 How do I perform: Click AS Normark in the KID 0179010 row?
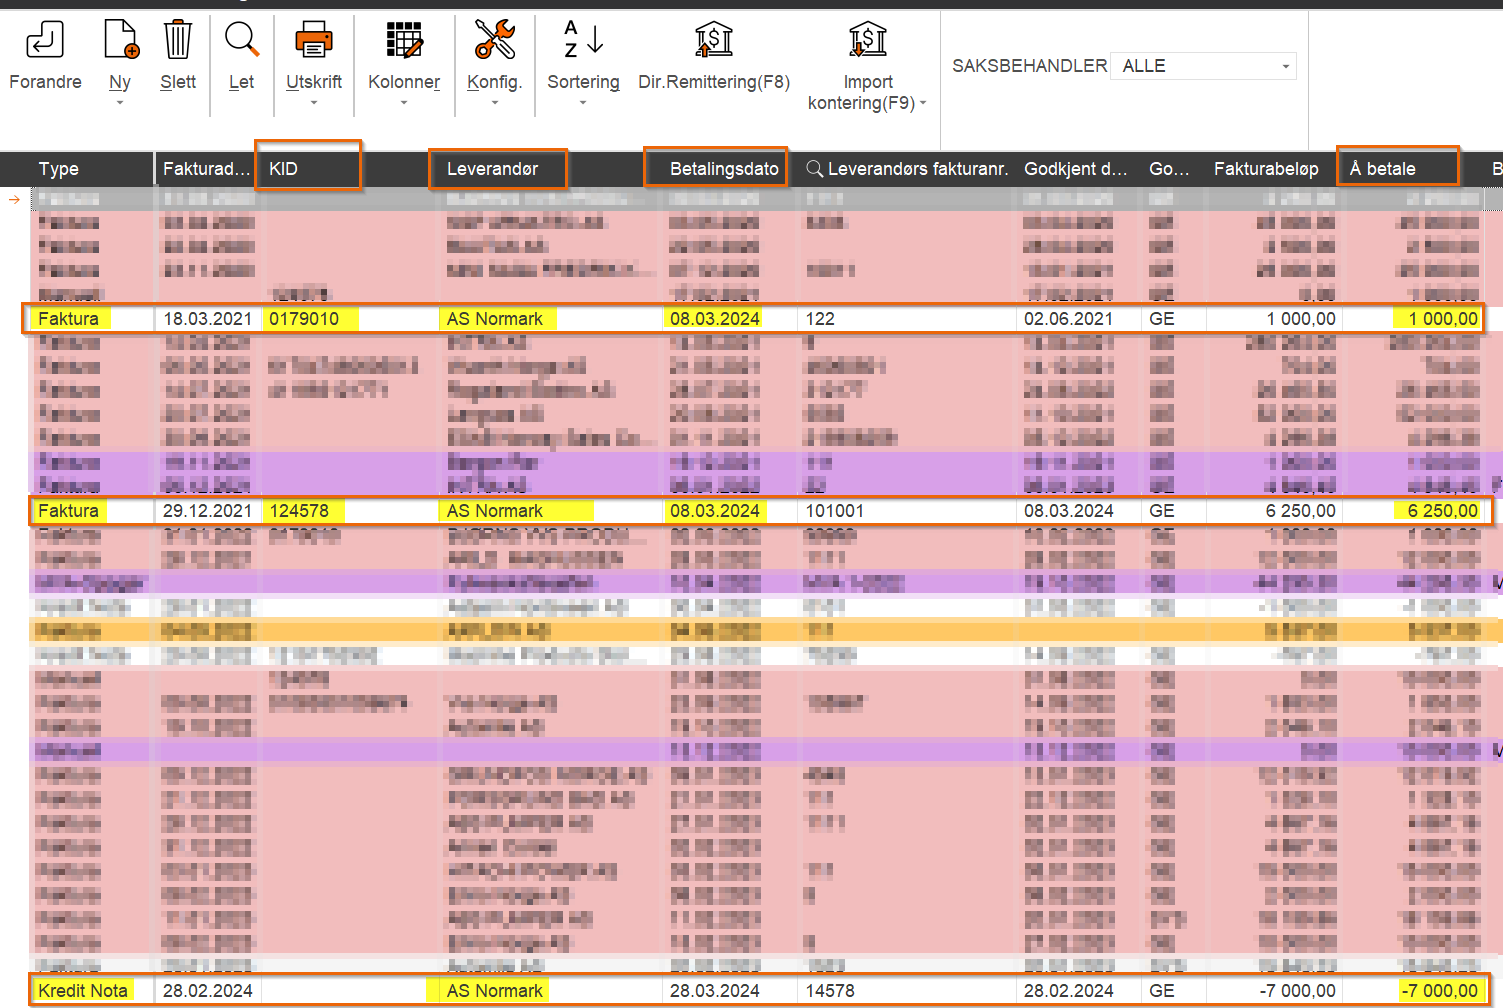click(x=495, y=319)
